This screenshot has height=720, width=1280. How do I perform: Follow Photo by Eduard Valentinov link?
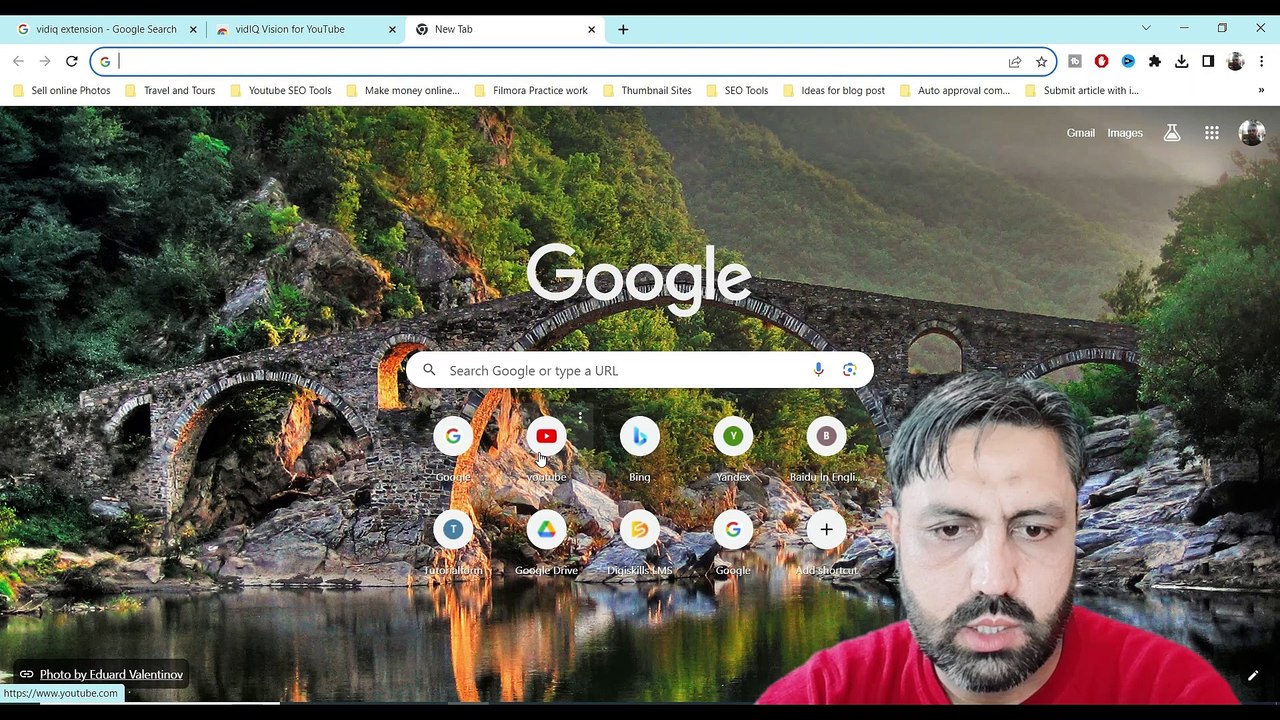(111, 675)
